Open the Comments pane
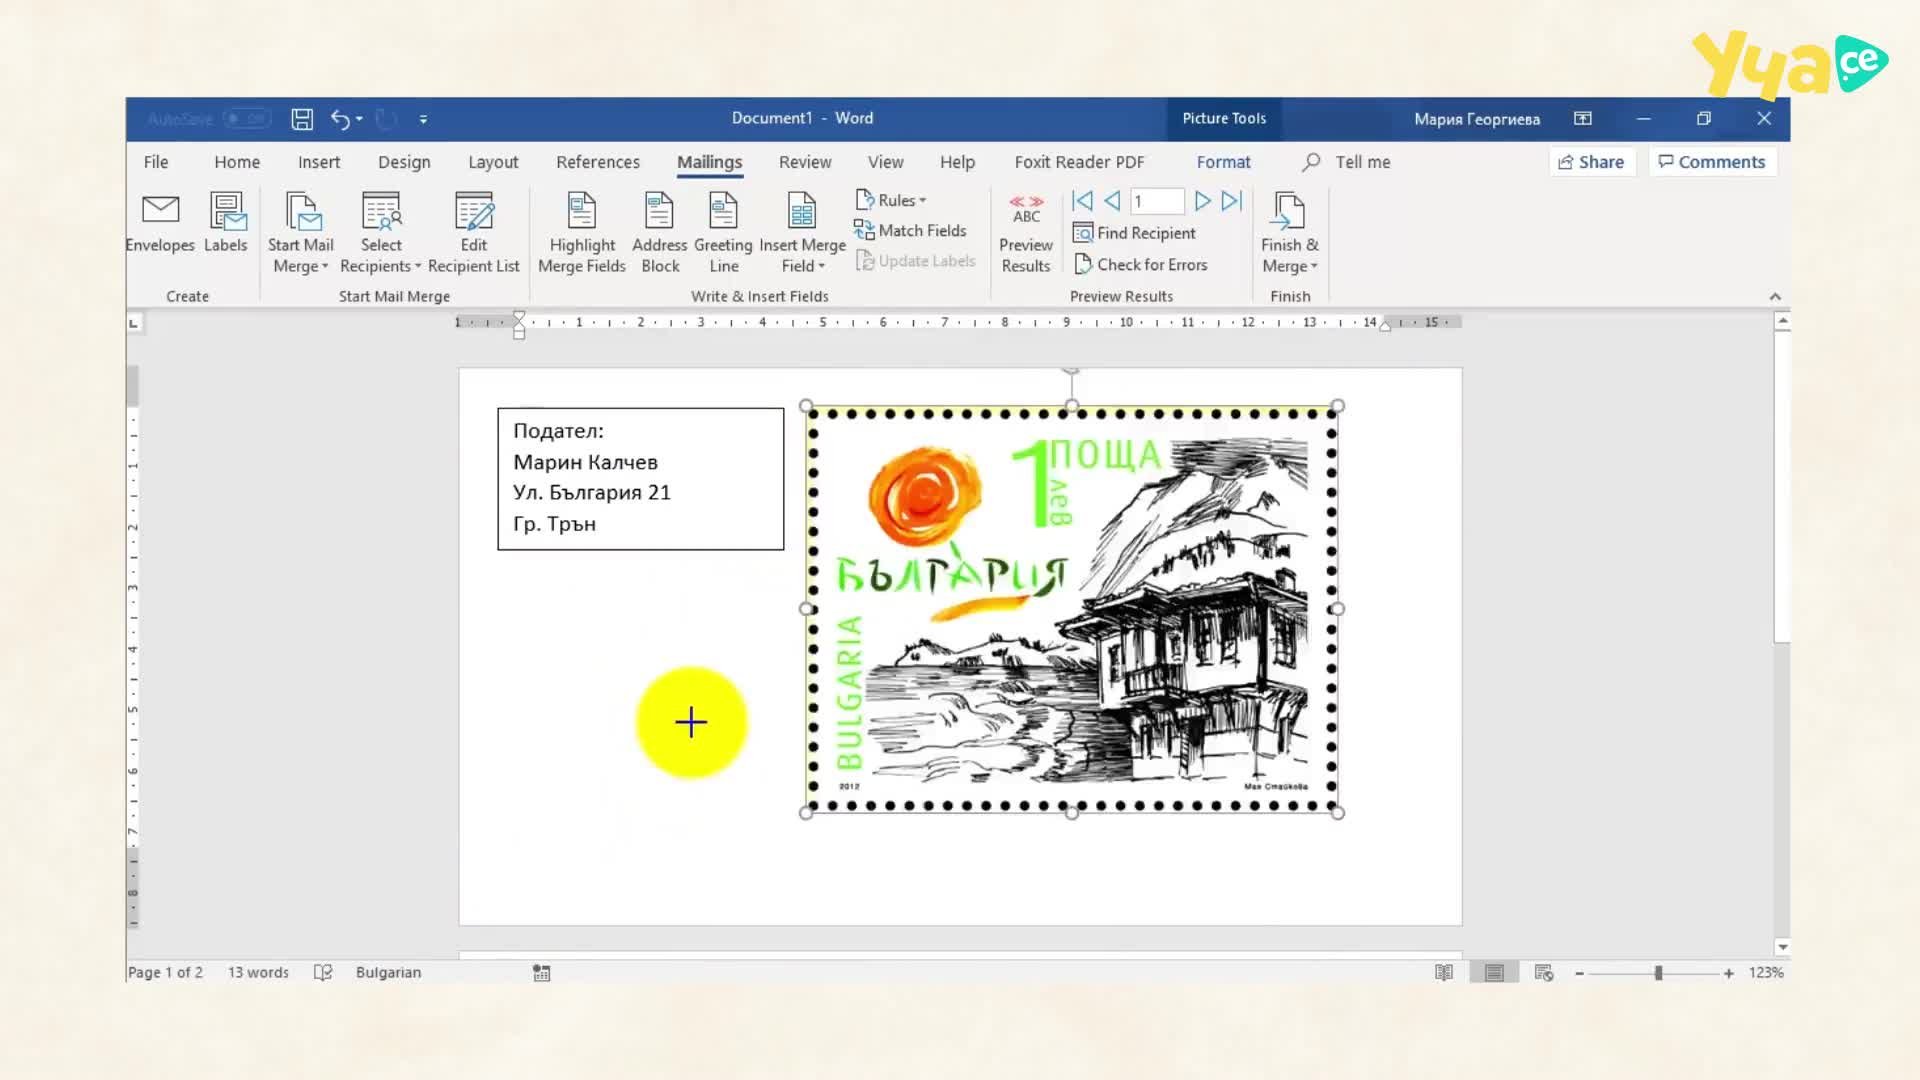The image size is (1920, 1080). click(x=1712, y=162)
